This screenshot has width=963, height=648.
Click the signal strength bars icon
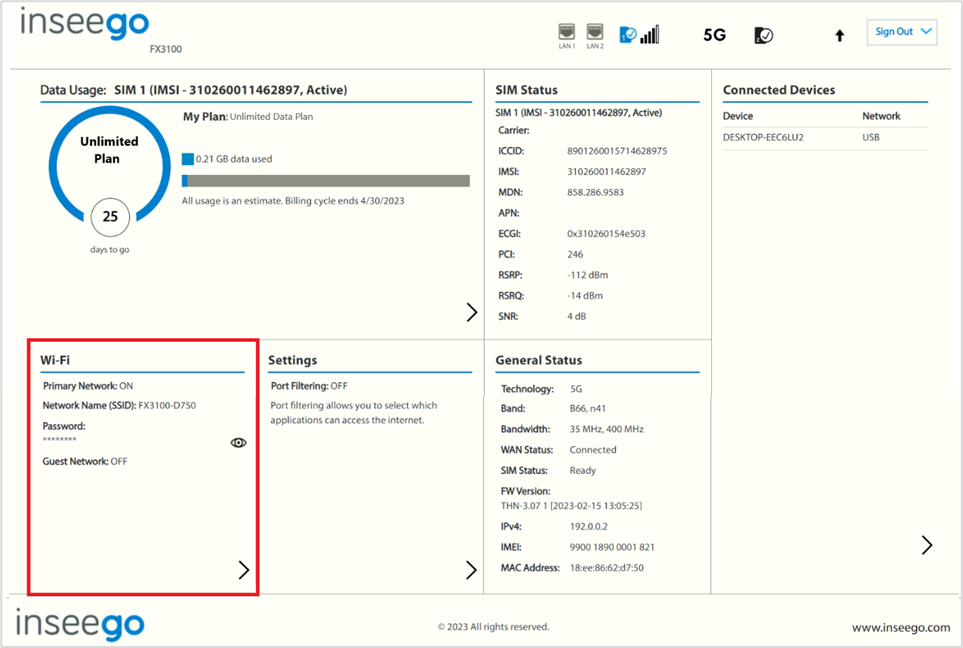[x=650, y=34]
